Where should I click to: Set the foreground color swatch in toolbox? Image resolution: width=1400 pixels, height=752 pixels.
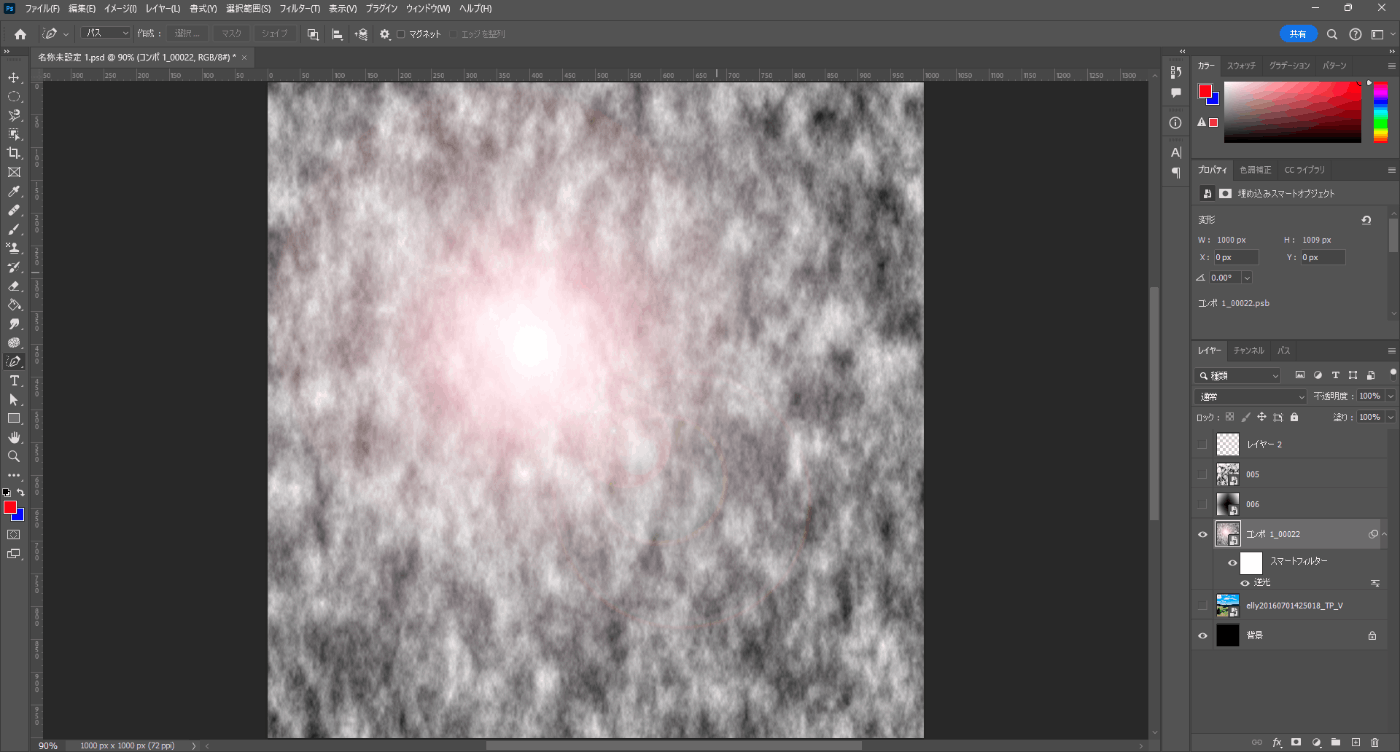(x=10, y=508)
